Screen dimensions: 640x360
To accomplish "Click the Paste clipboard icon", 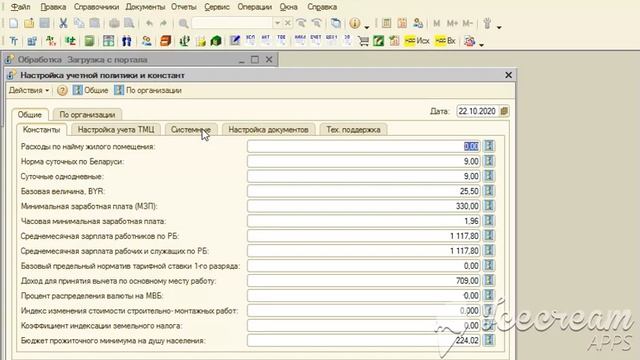I will tap(95, 23).
